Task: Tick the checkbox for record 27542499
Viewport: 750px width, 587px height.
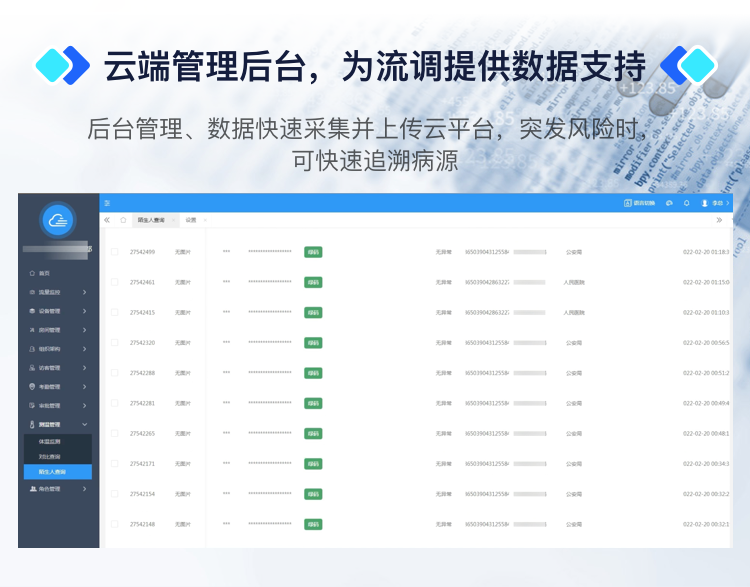Action: (x=114, y=252)
